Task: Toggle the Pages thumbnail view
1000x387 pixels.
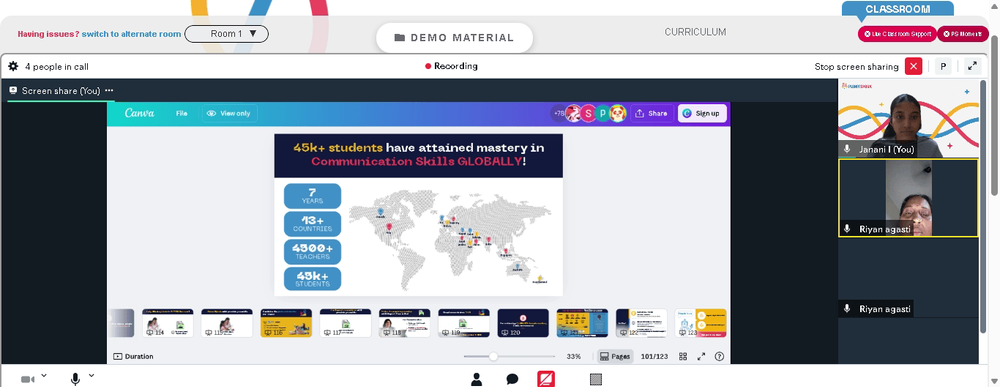Action: click(x=615, y=356)
